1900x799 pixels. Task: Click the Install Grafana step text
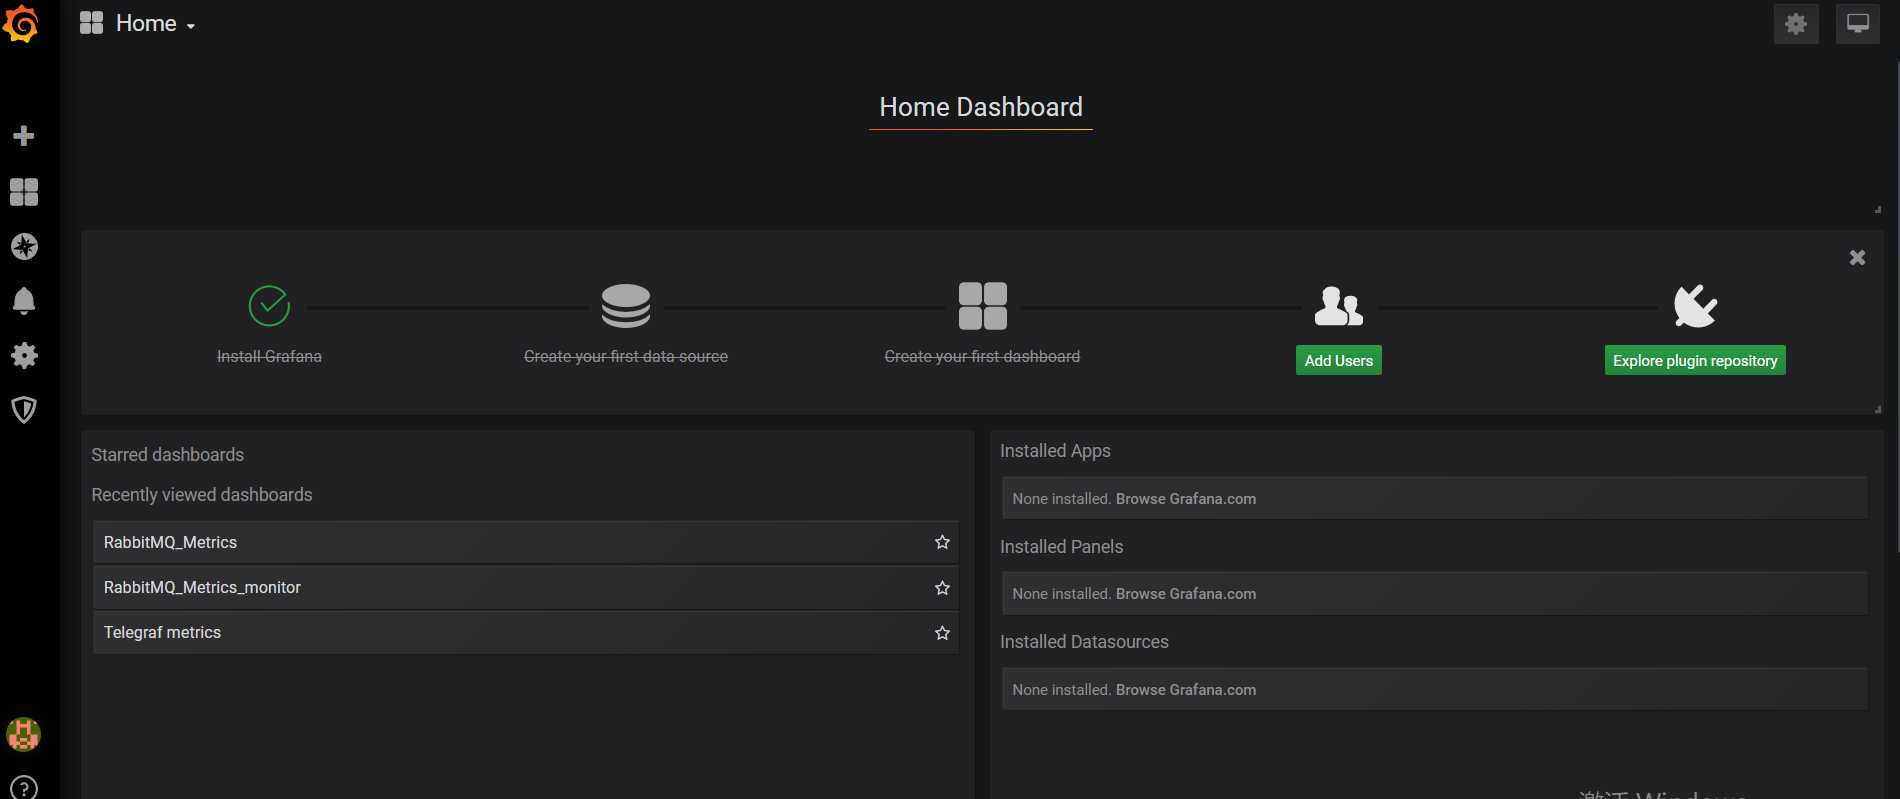click(x=269, y=356)
